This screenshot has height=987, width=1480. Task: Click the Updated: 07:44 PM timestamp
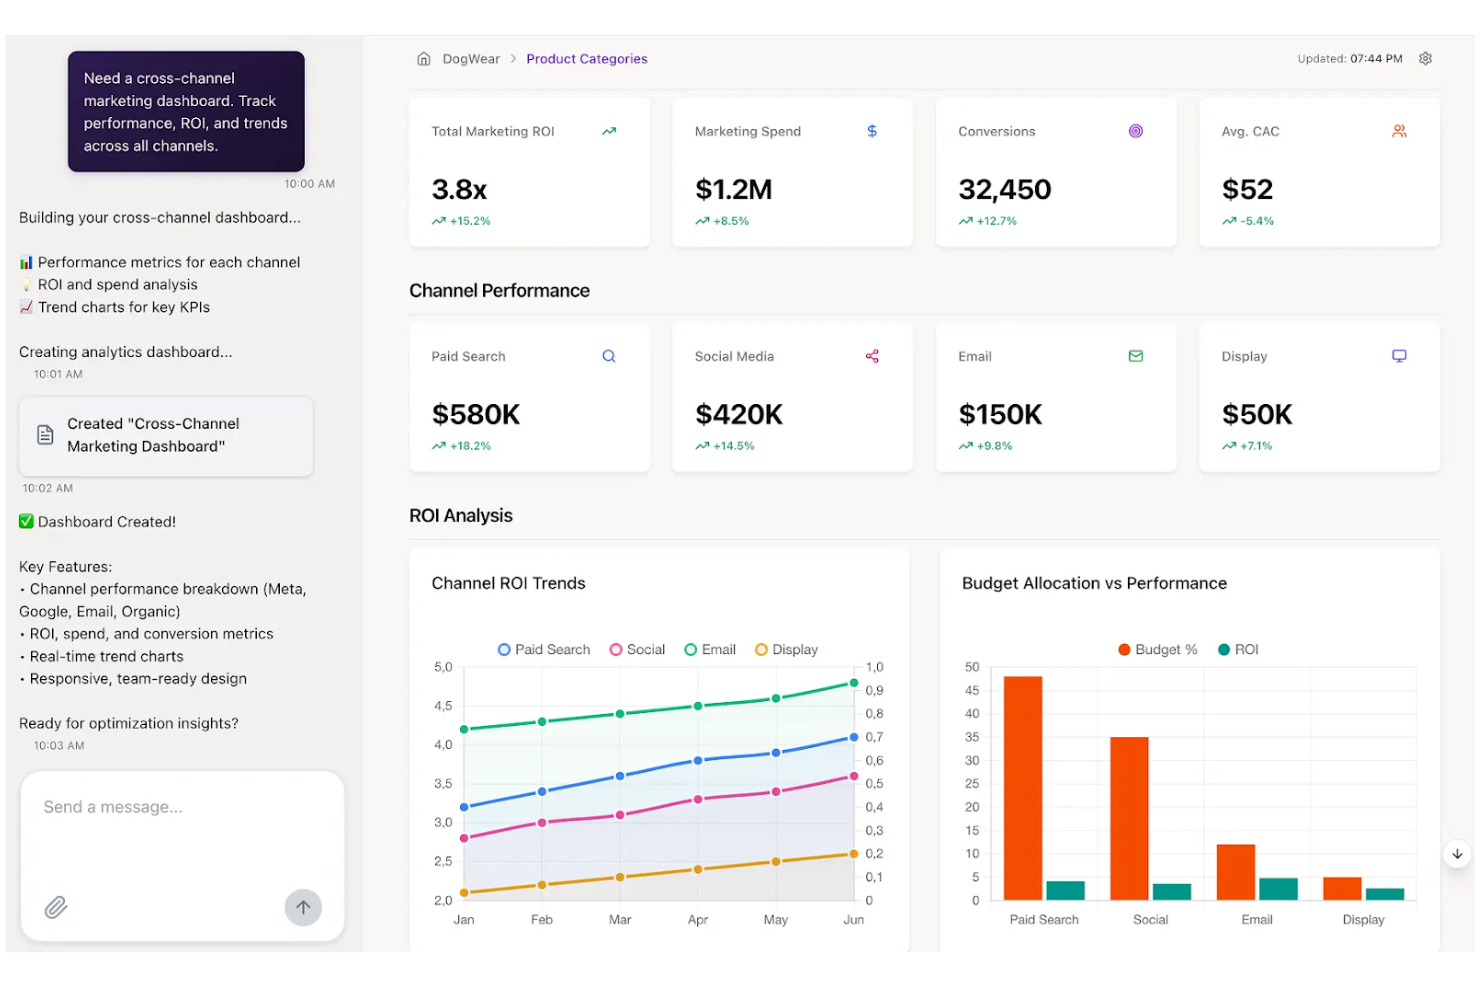pyautogui.click(x=1350, y=59)
